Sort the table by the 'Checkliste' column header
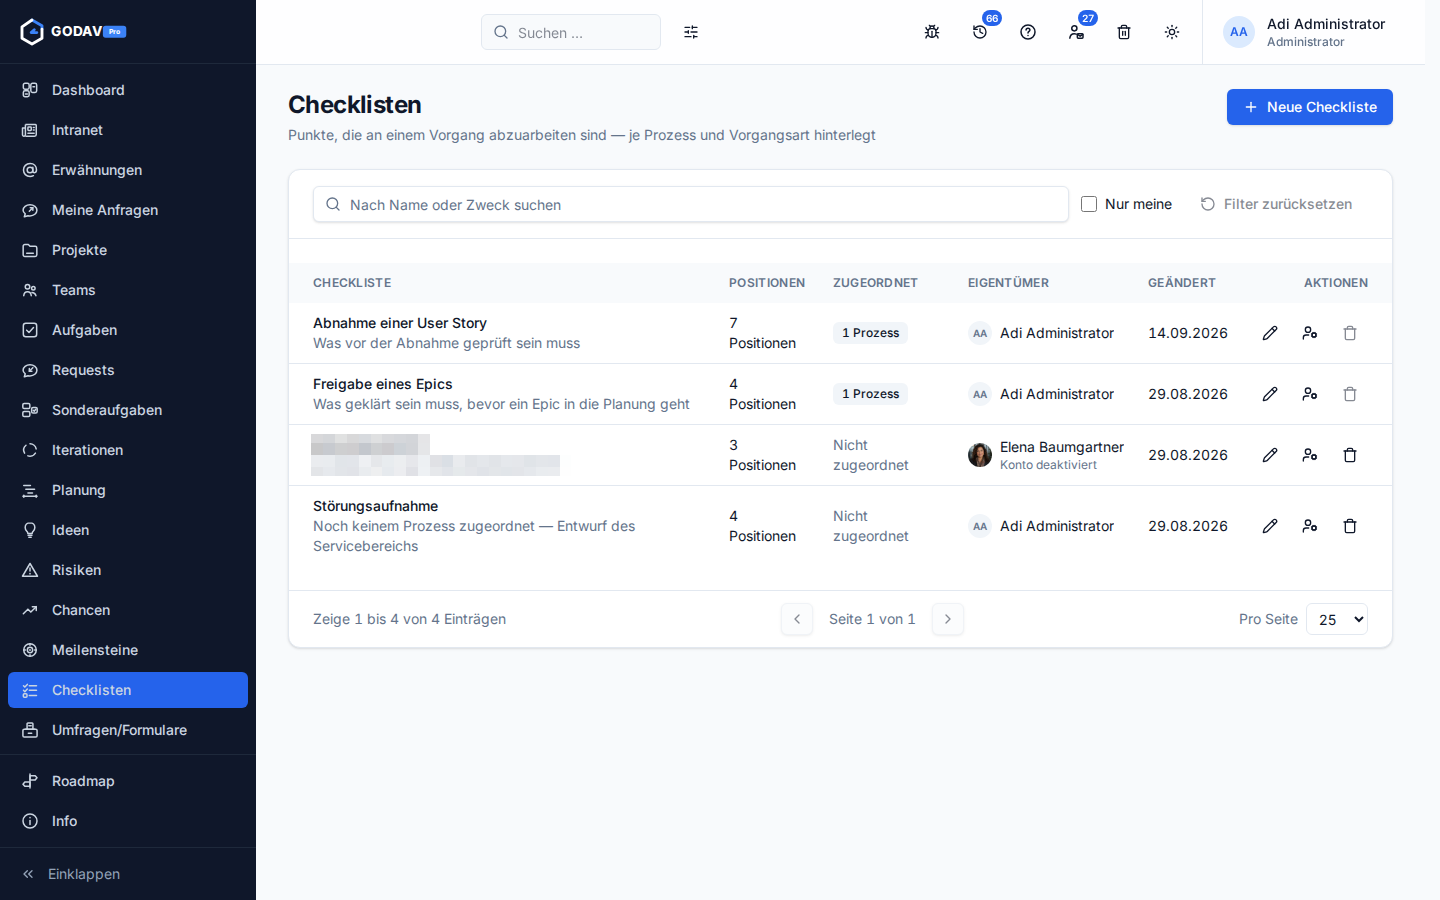Screen dimensions: 1440x900 pos(352,283)
